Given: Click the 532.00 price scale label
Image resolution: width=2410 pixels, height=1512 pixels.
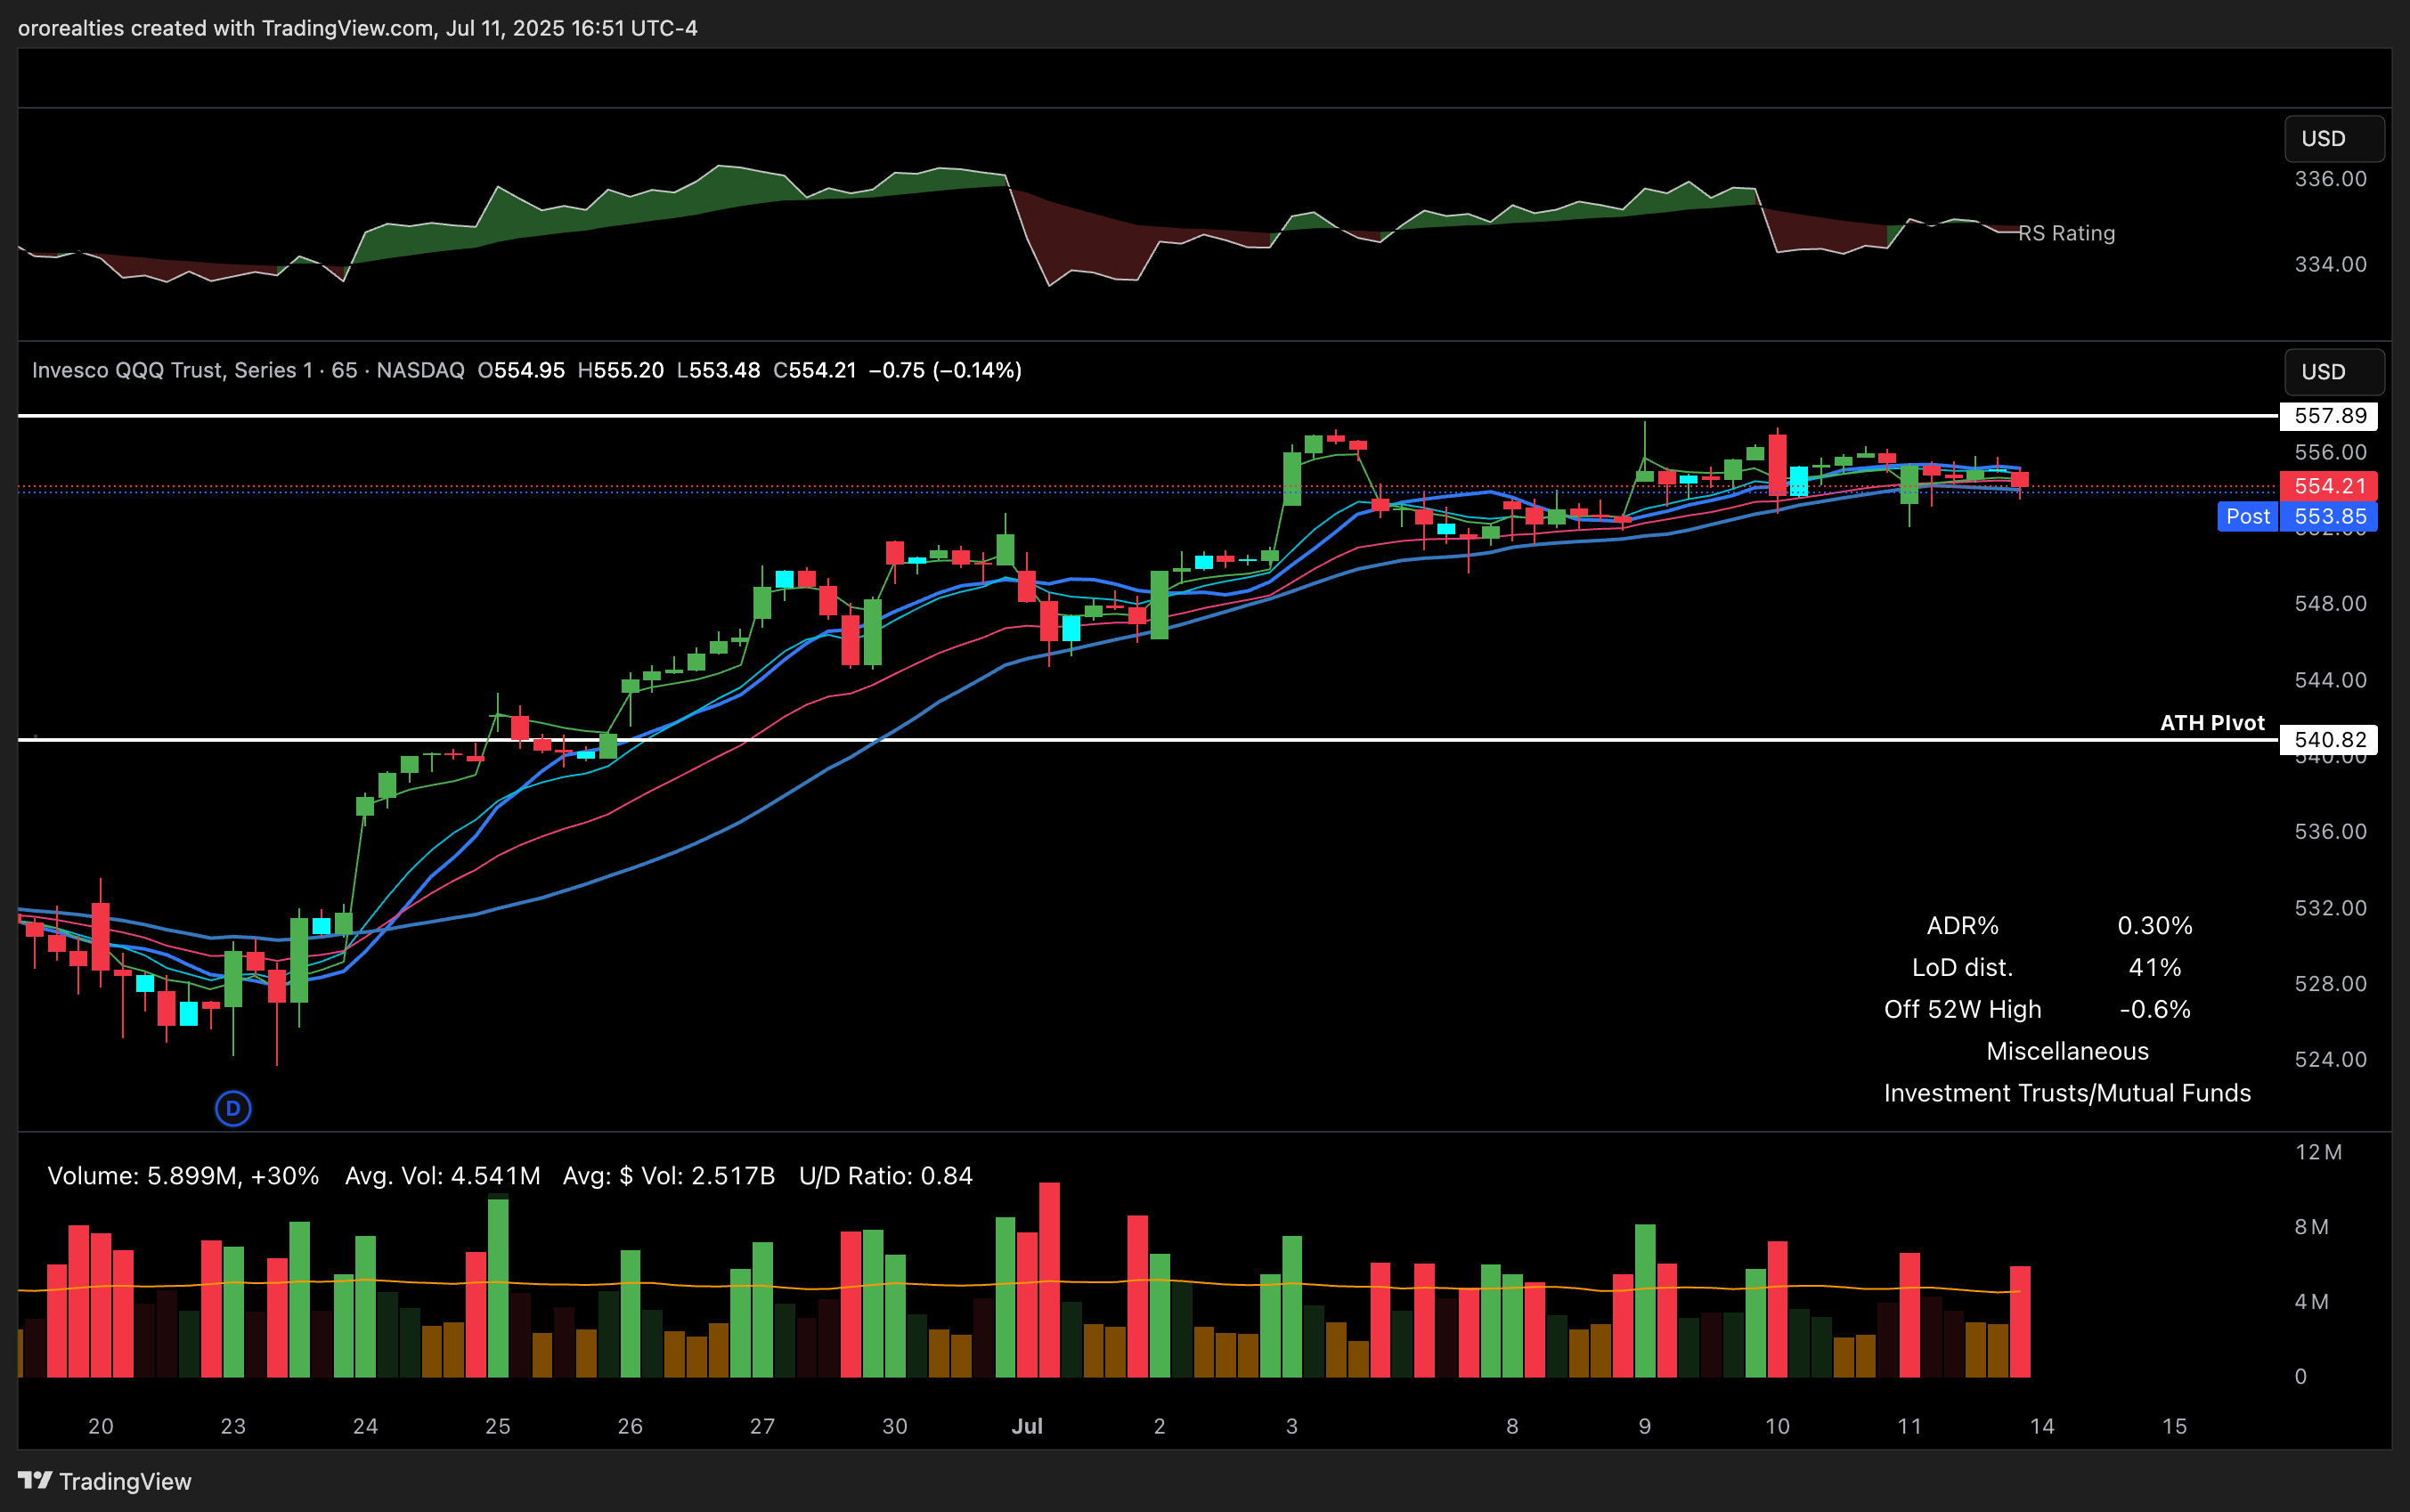Looking at the screenshot, I should tap(2331, 908).
